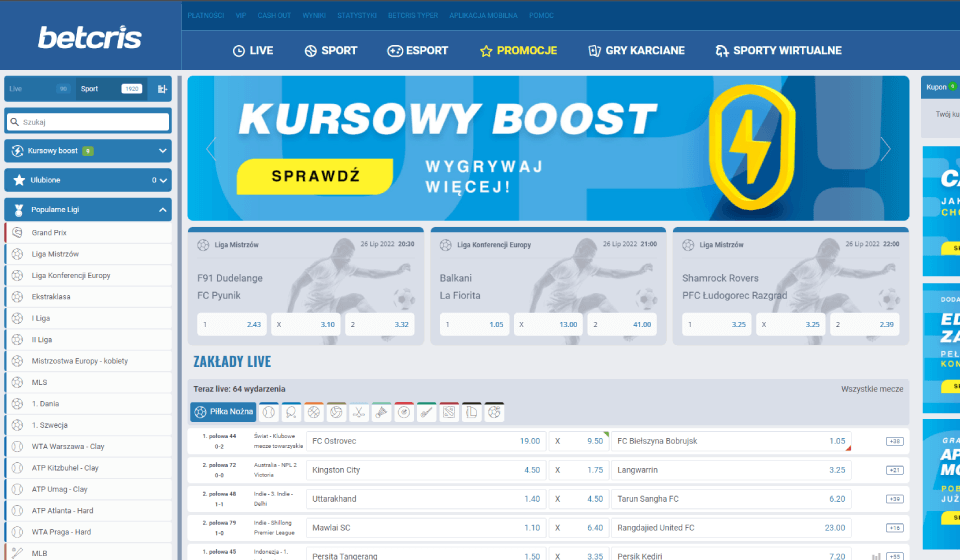Show next banner with right arrow
The height and width of the screenshot is (560, 960).
(x=885, y=149)
